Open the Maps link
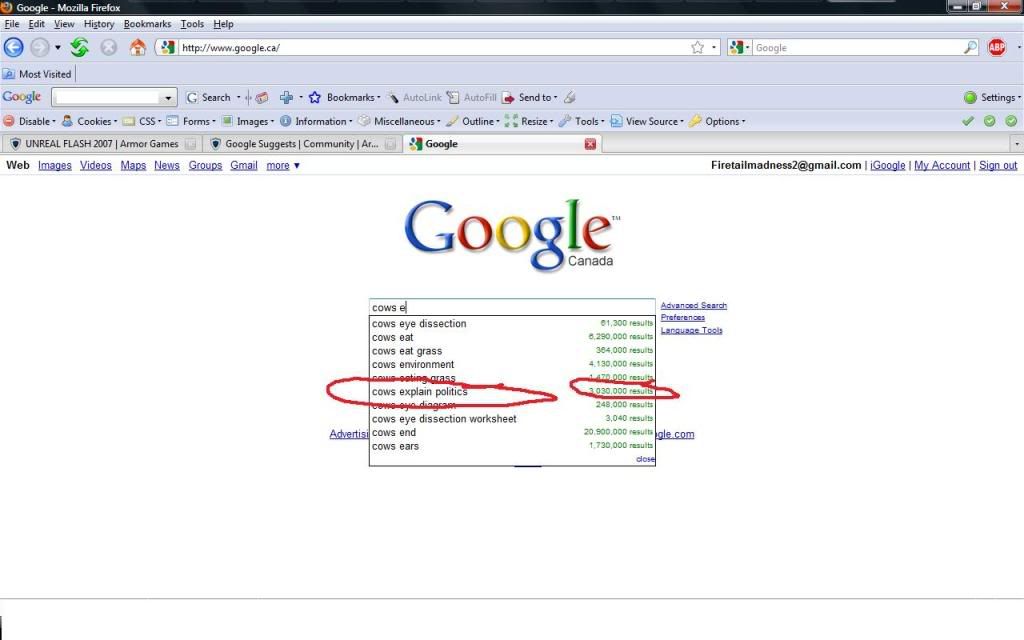 tap(133, 165)
